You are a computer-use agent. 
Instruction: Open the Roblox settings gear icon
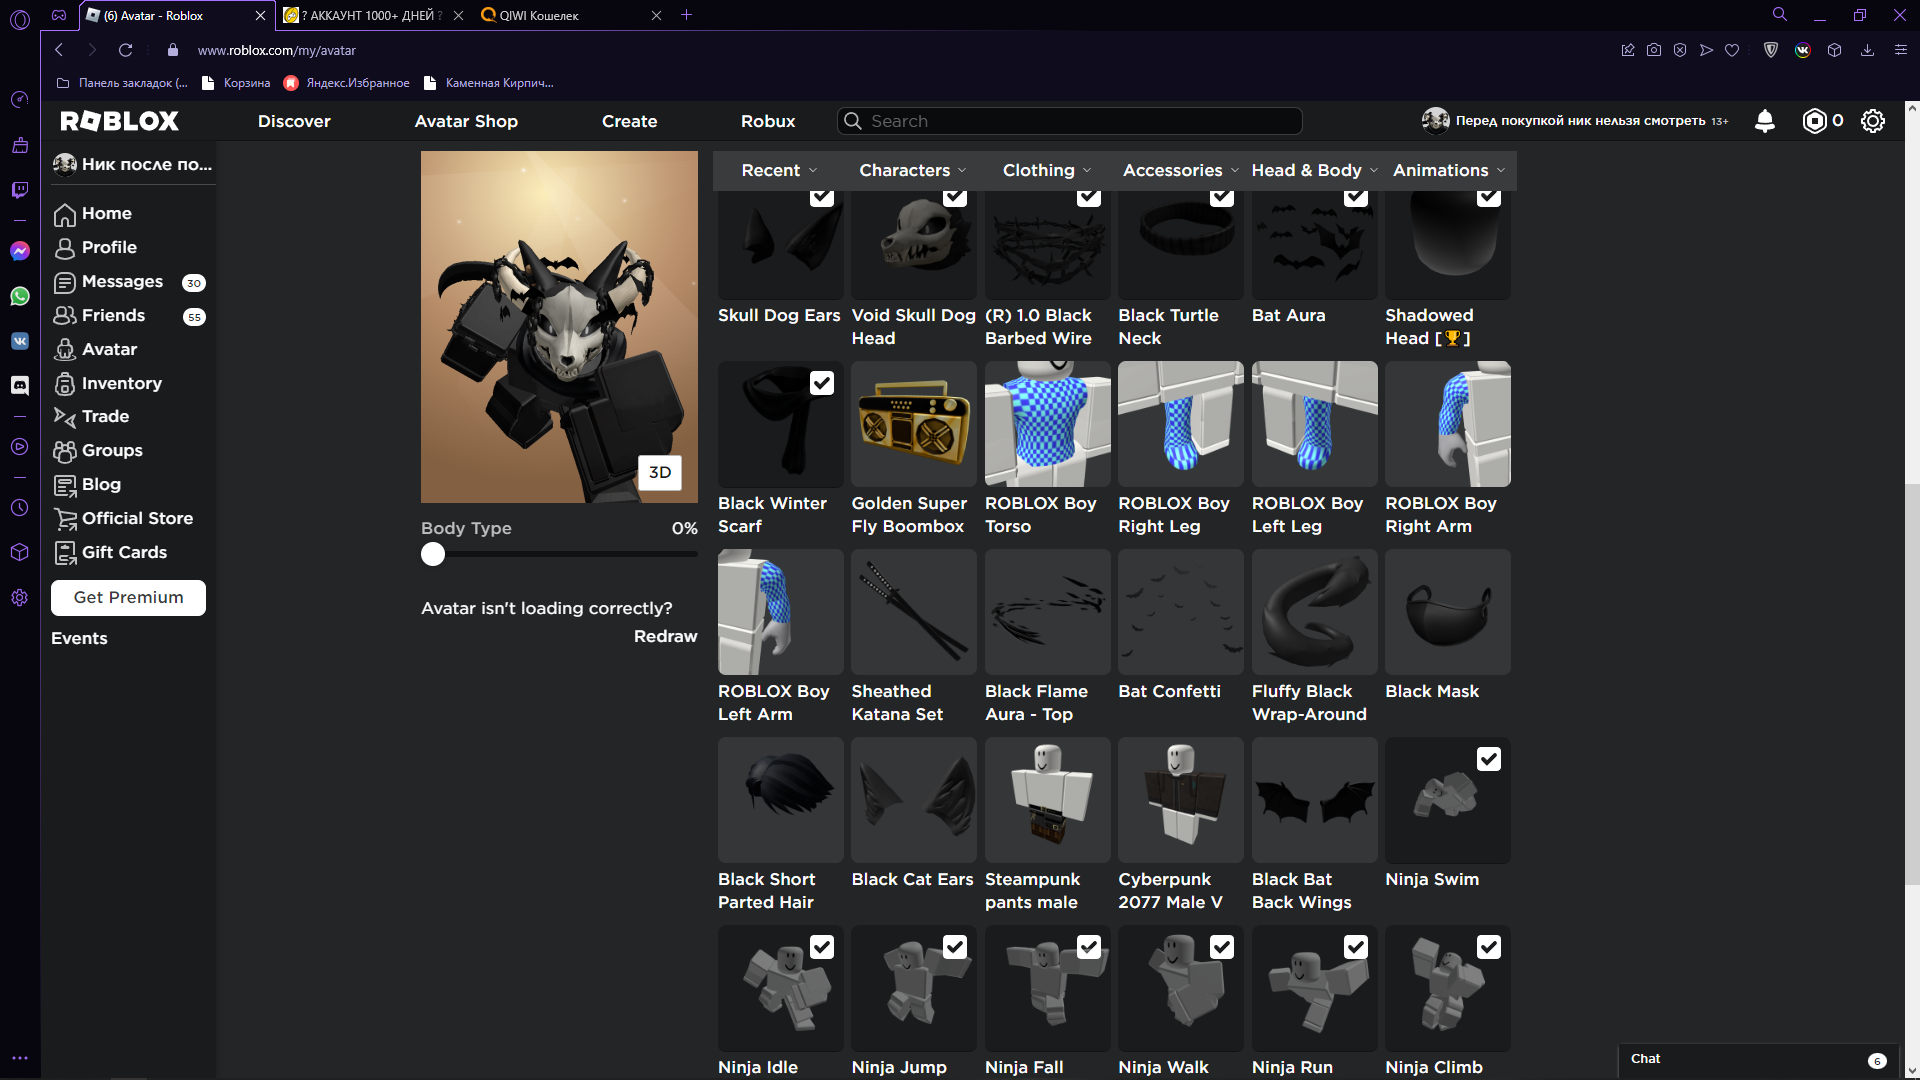(x=1873, y=121)
